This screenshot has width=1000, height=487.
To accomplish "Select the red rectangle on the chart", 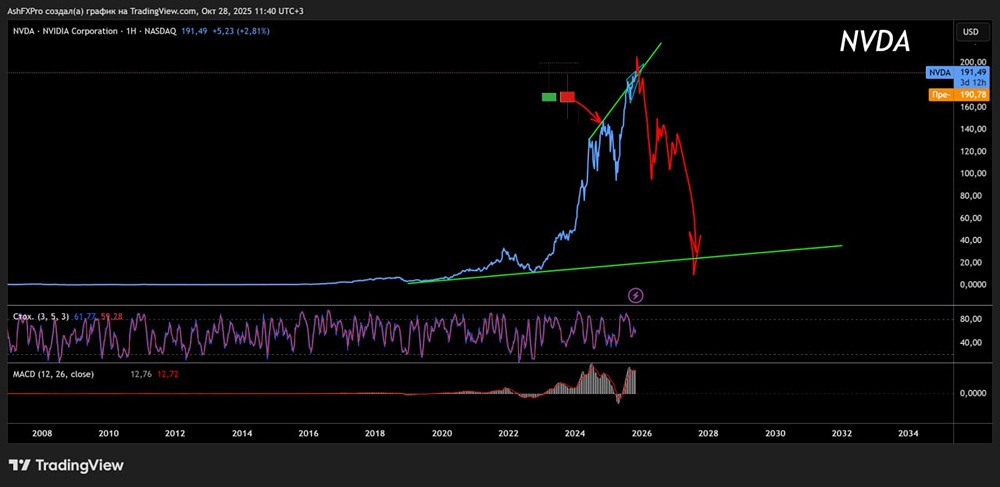I will (567, 97).
